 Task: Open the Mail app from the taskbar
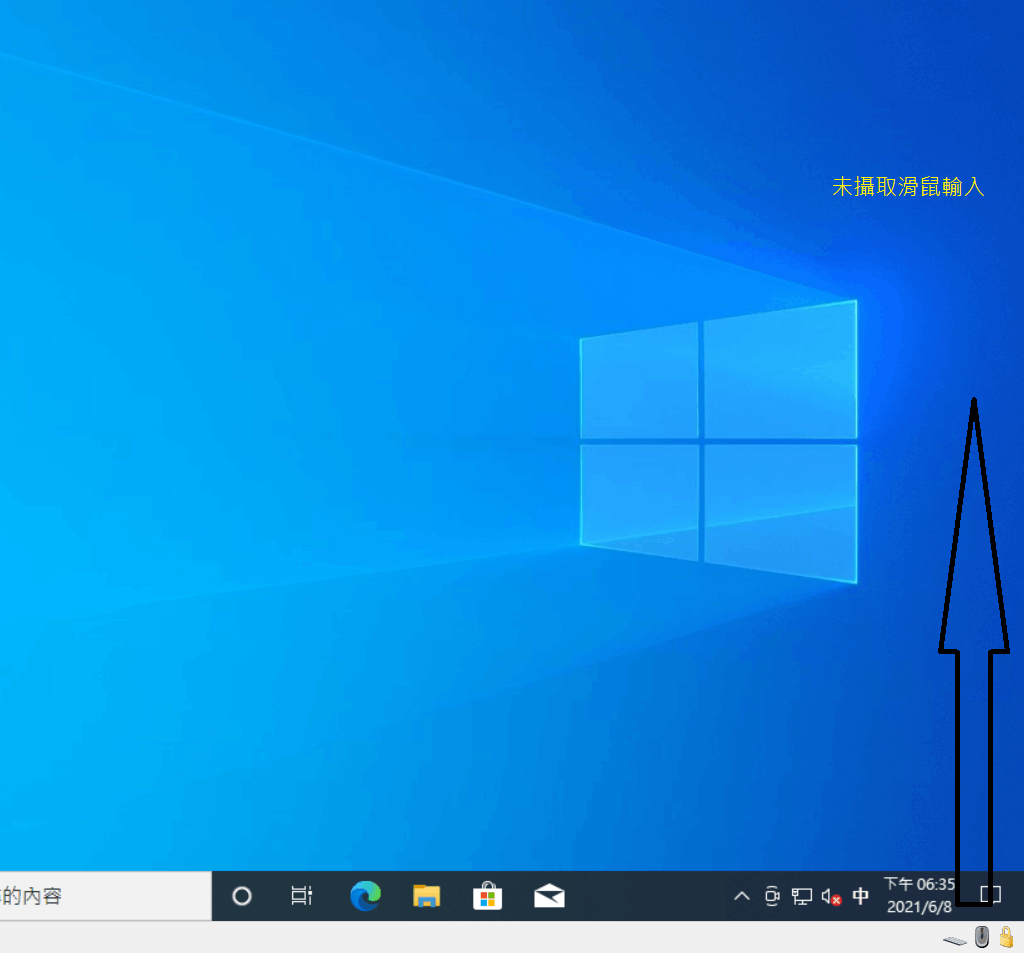pyautogui.click(x=549, y=896)
